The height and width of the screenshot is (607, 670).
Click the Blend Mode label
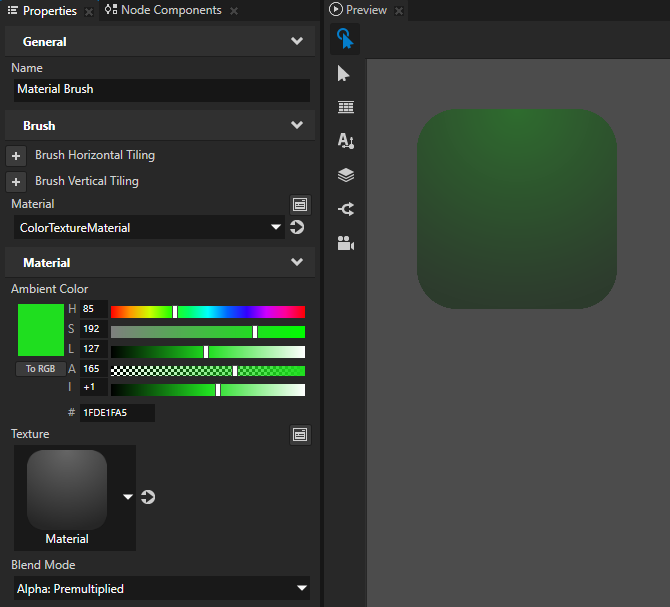click(43, 565)
